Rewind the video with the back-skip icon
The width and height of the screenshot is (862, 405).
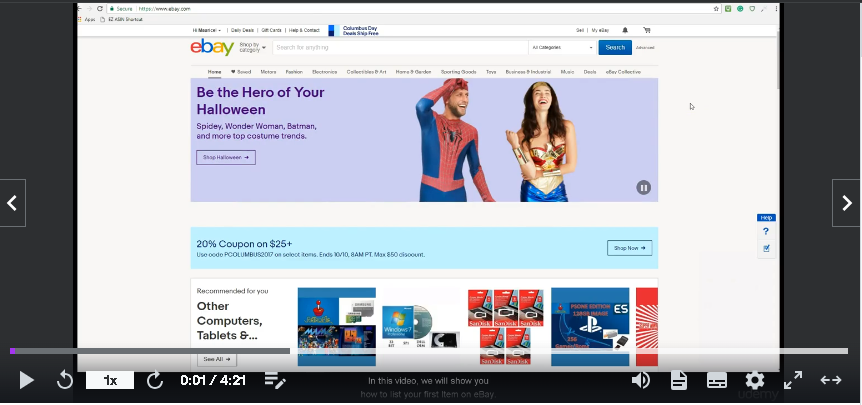(65, 380)
